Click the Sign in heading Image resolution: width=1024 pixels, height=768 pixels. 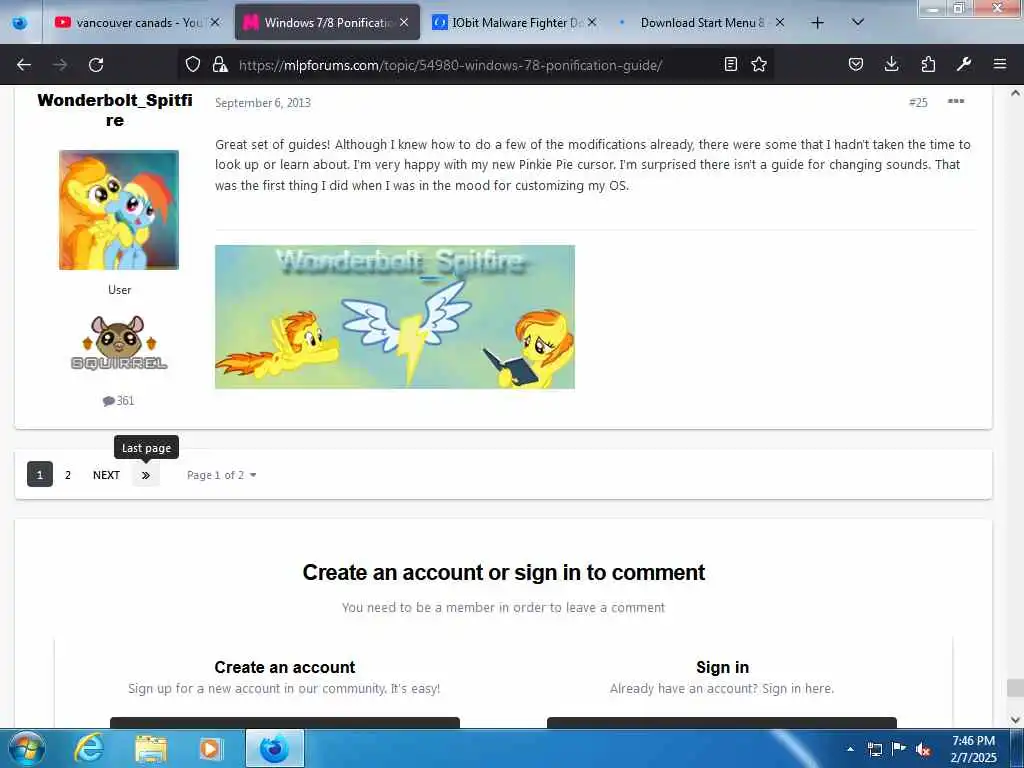[x=722, y=667]
